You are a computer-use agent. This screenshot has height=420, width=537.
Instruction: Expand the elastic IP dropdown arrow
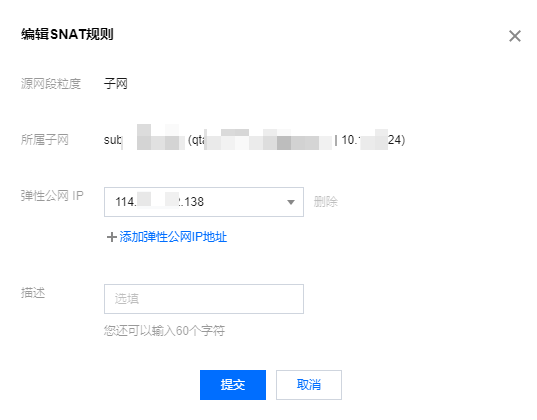291,202
